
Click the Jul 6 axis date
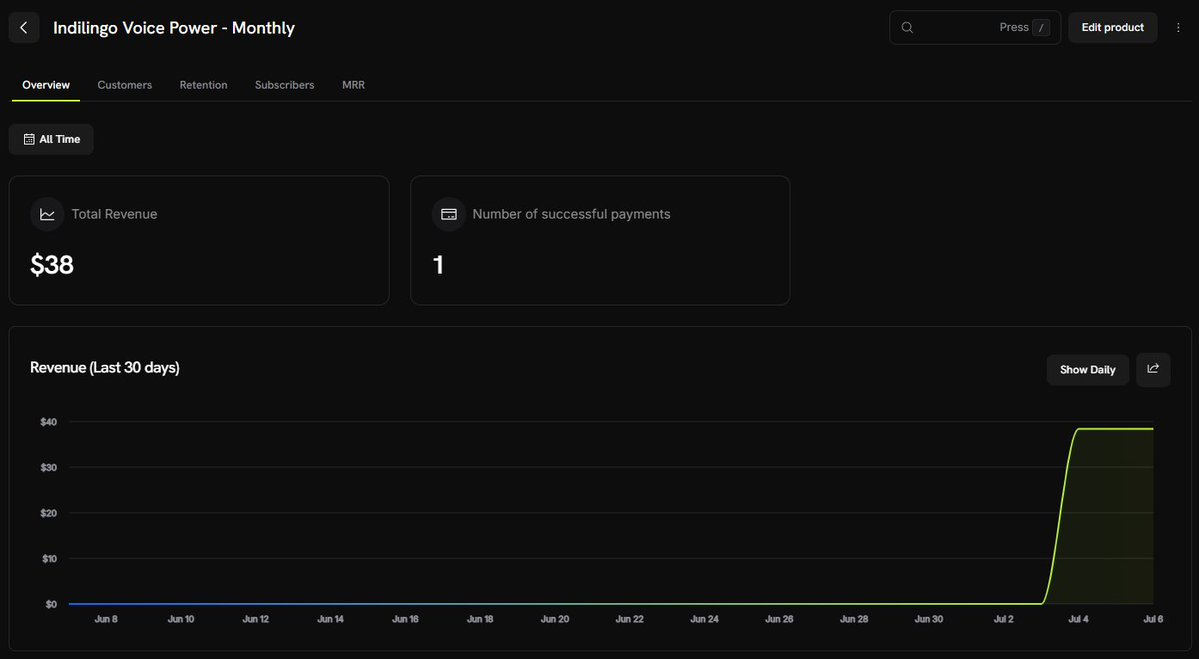point(1153,619)
